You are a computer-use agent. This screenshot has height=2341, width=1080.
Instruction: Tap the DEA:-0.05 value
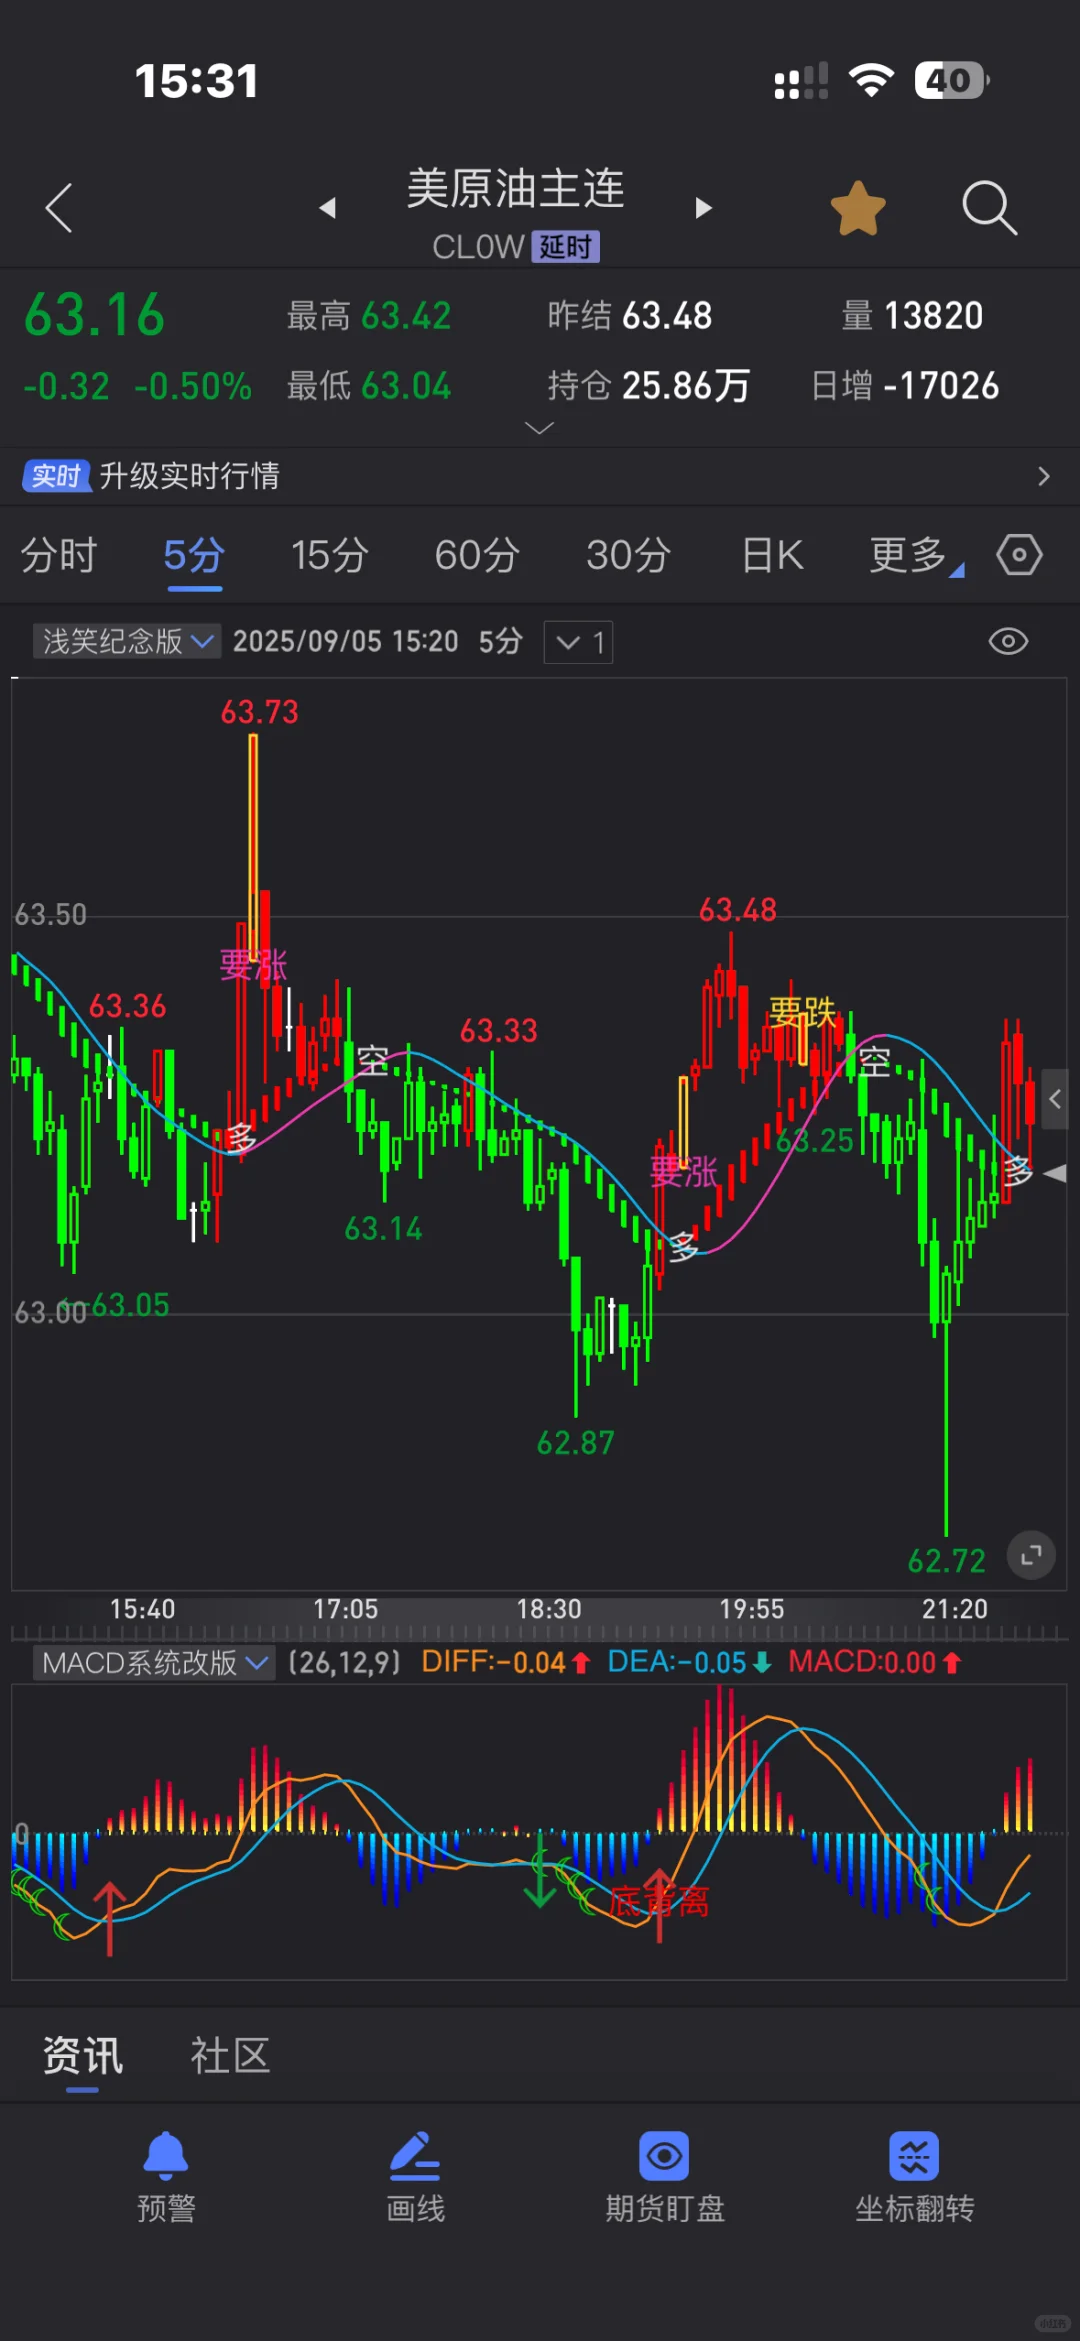690,1662
